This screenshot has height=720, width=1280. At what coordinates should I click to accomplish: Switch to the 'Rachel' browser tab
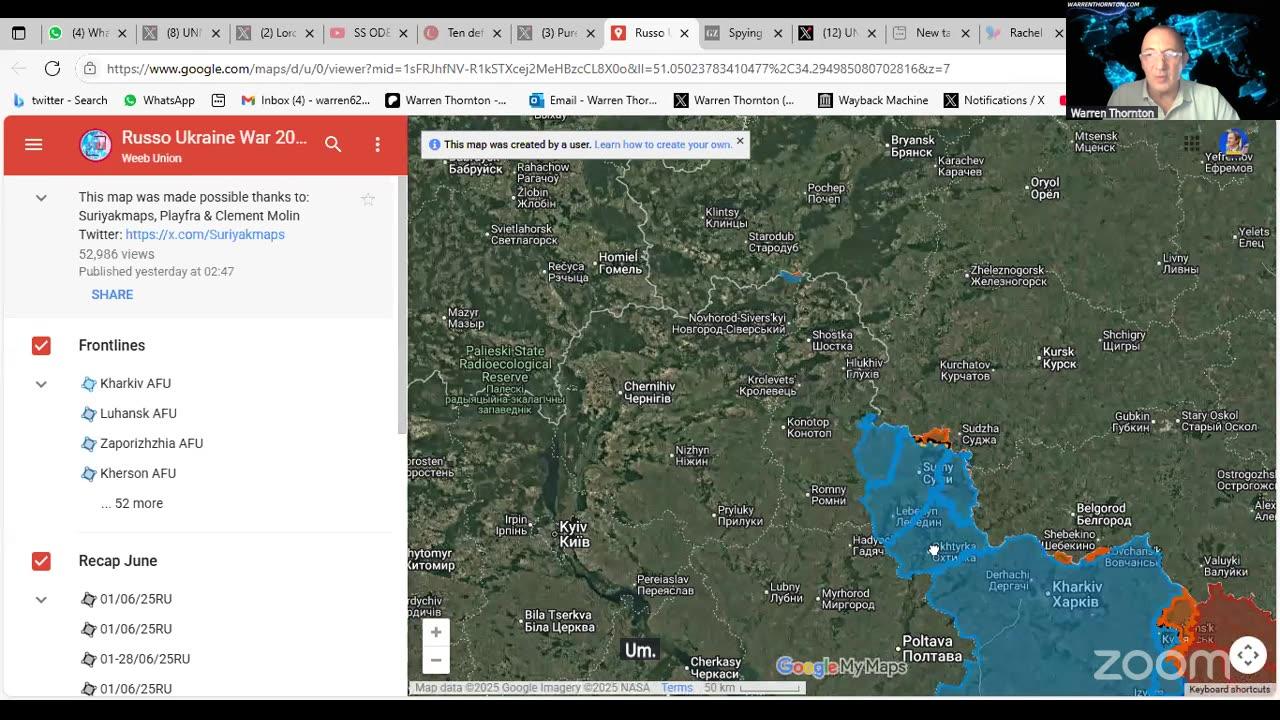pos(1022,33)
